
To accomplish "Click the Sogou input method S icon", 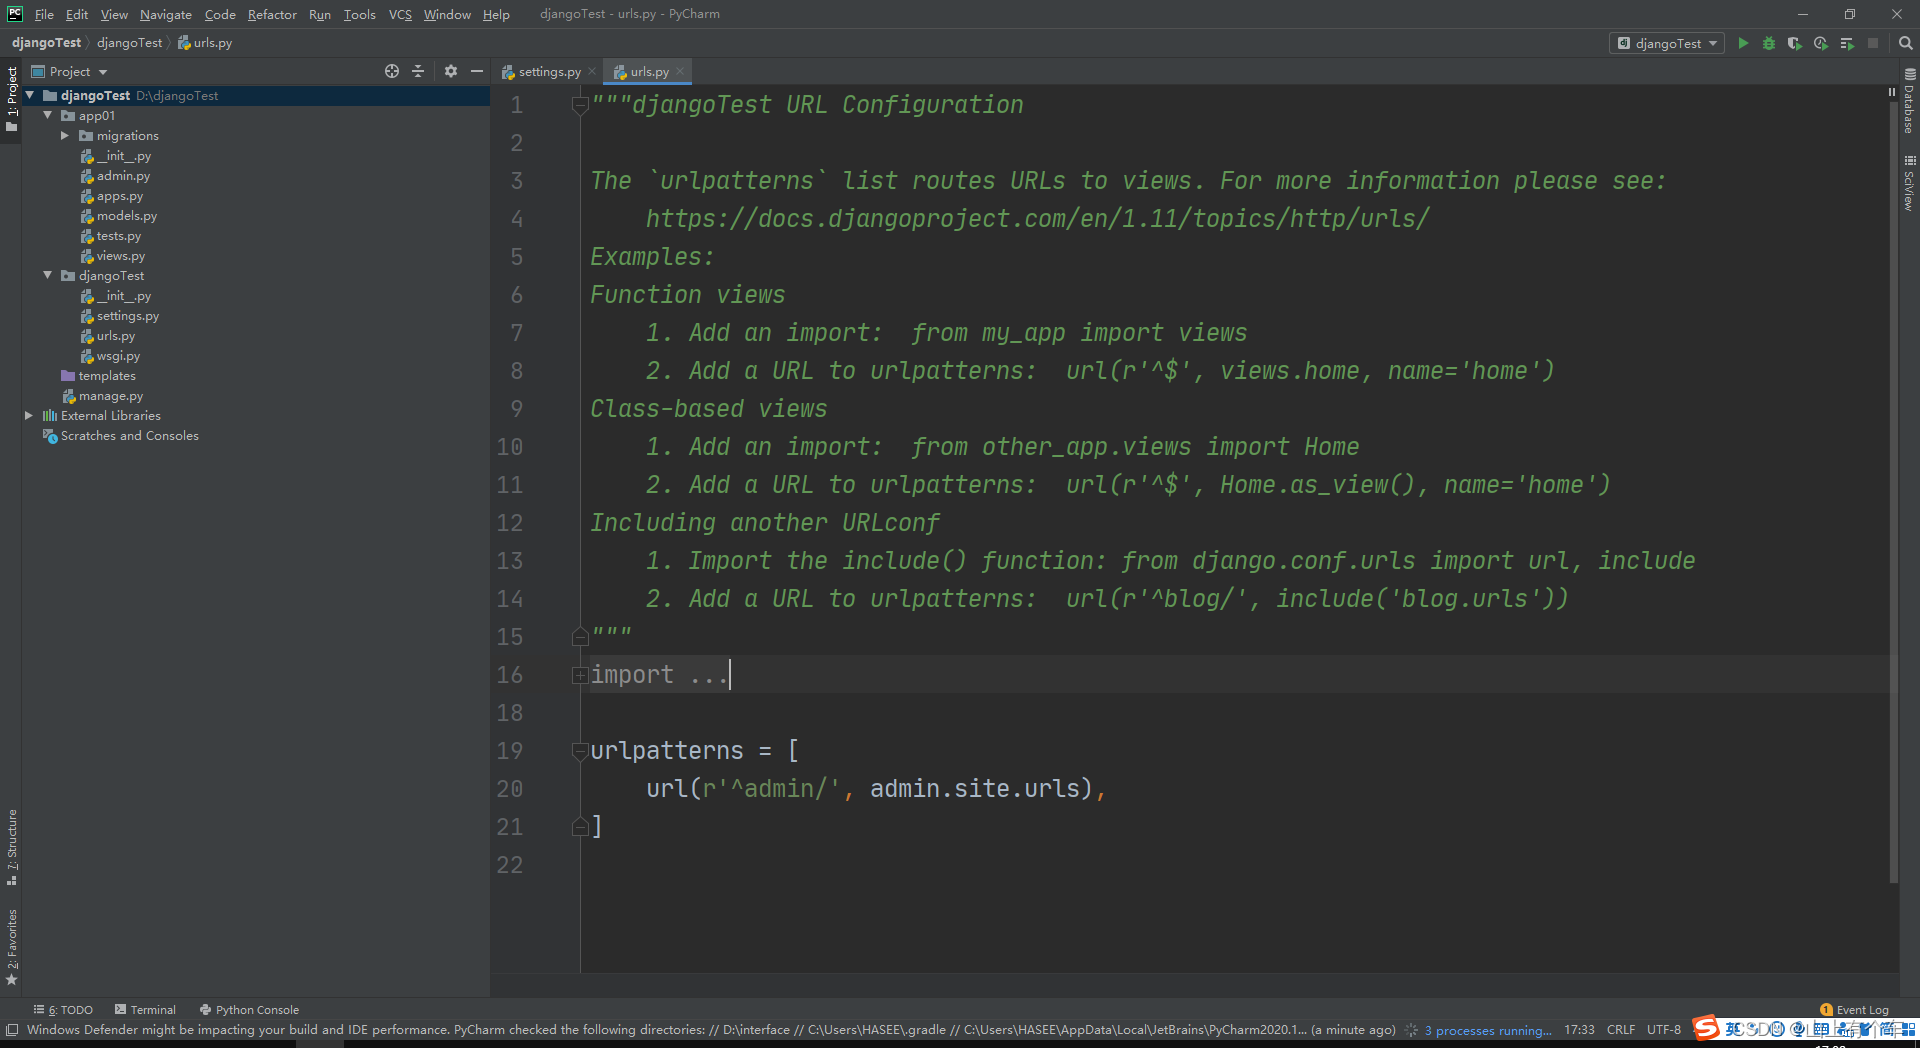I will point(1705,1028).
